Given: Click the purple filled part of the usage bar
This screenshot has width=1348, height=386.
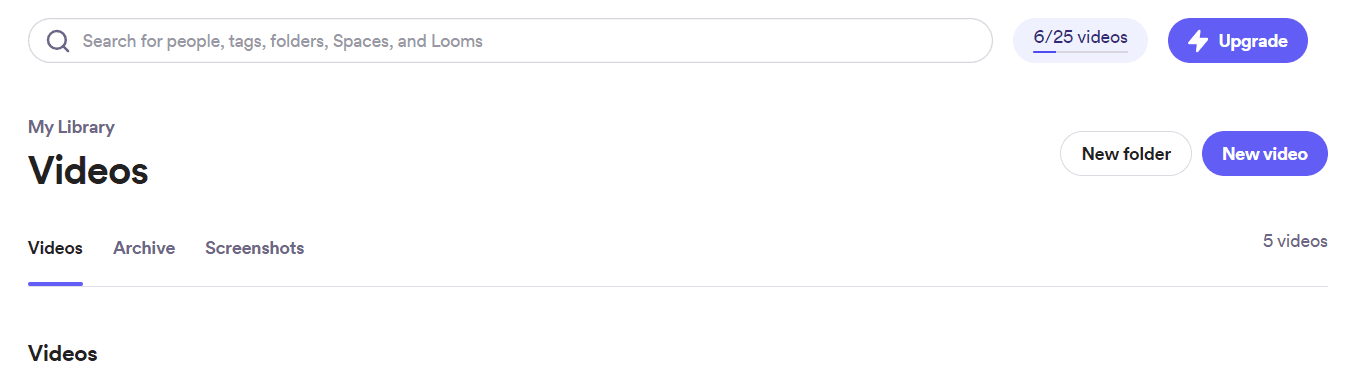Looking at the screenshot, I should pos(1044,51).
